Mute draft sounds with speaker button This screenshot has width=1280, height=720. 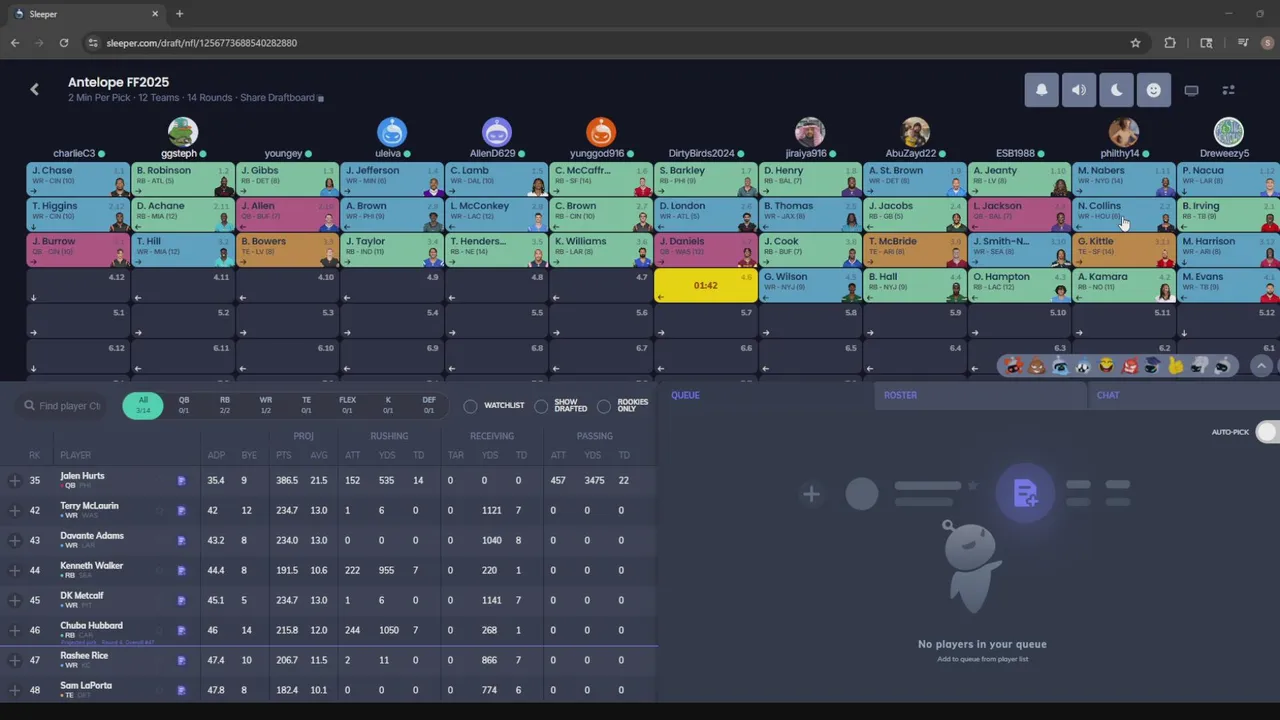pyautogui.click(x=1079, y=90)
